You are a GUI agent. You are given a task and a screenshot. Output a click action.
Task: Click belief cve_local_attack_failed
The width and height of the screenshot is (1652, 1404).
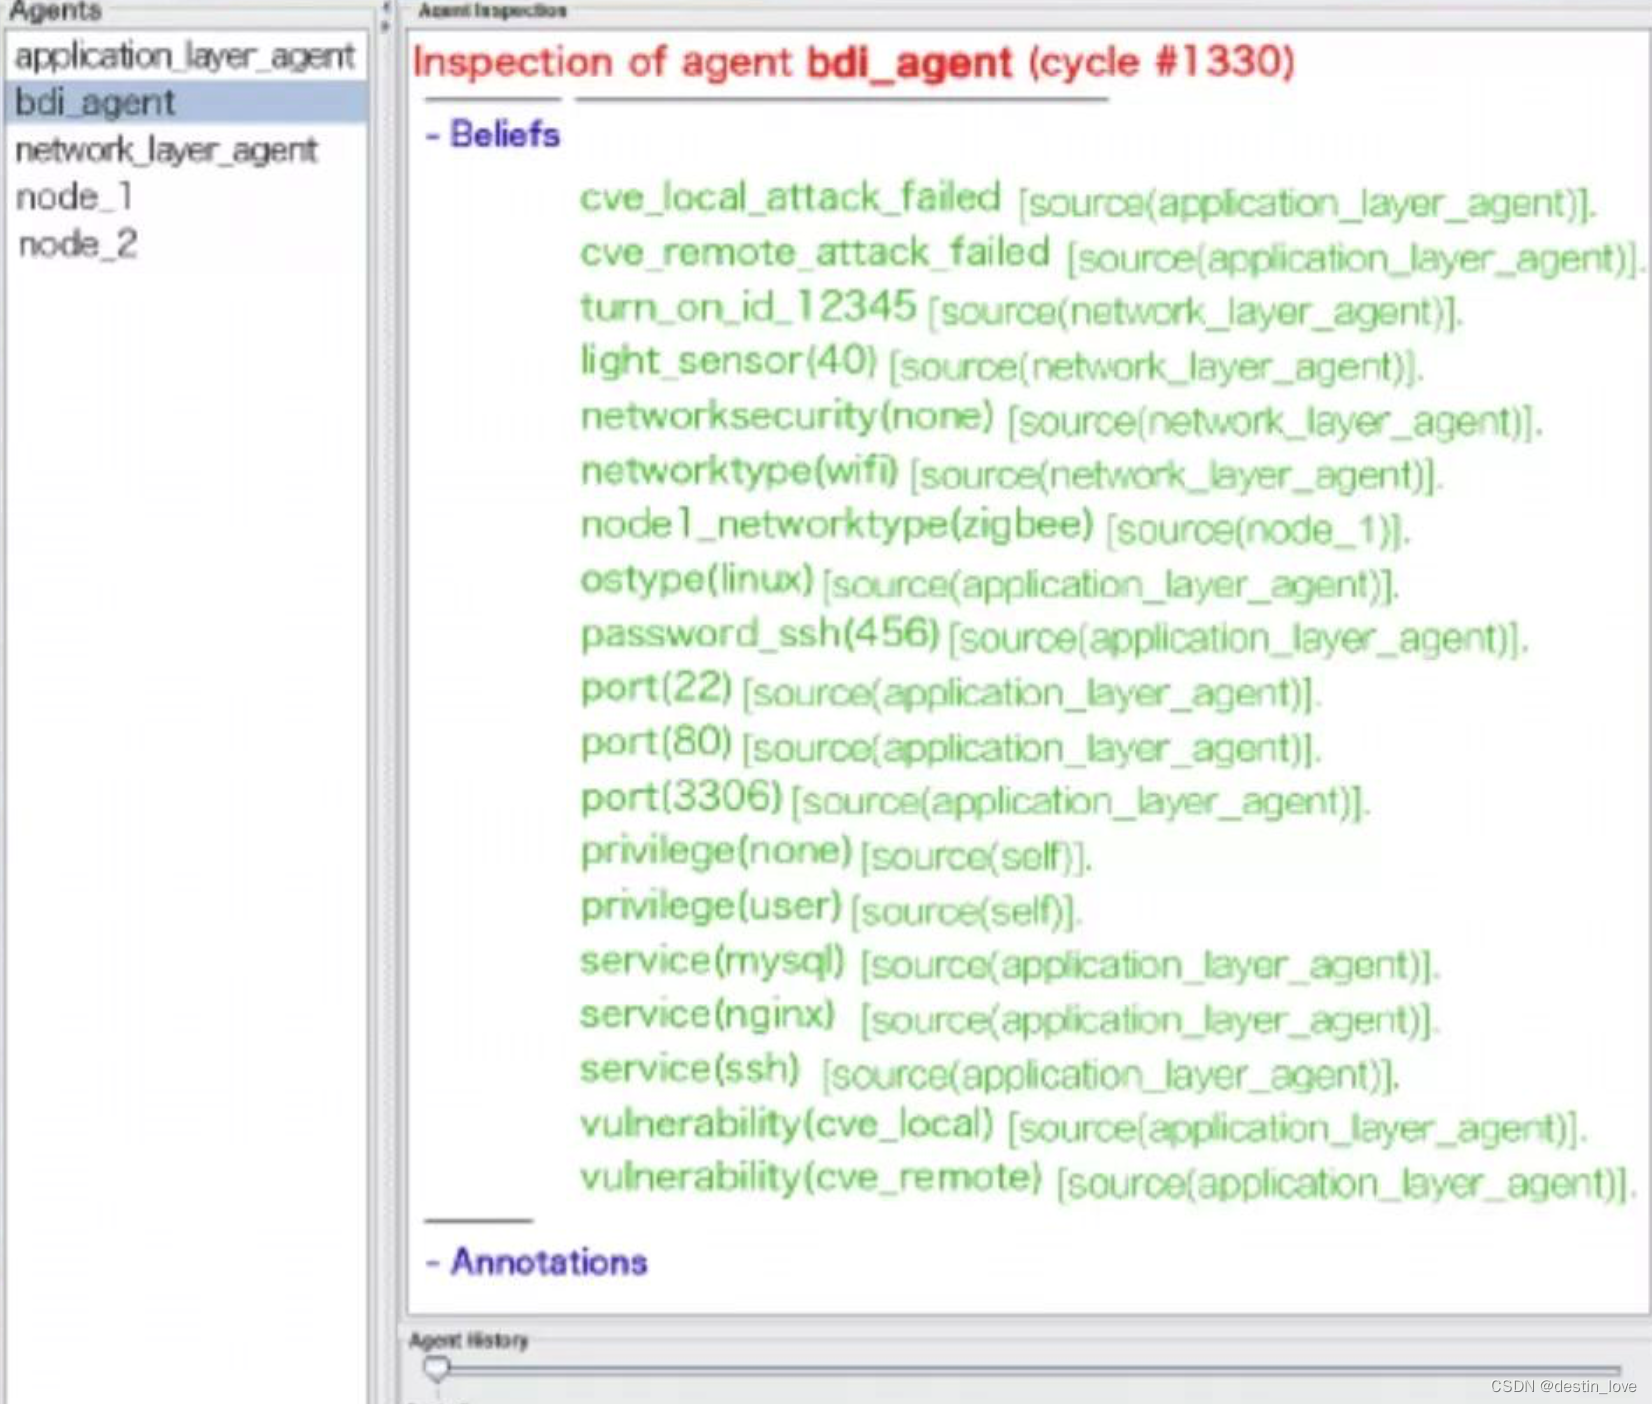point(790,197)
